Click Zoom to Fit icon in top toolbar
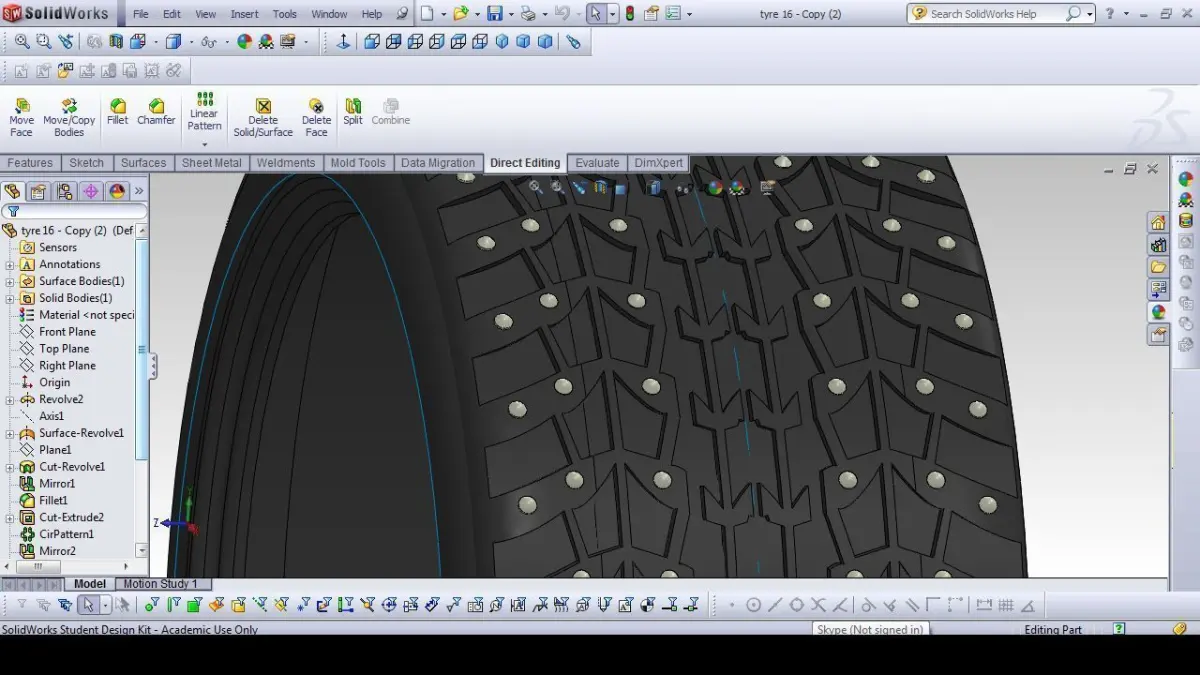 [x=22, y=42]
